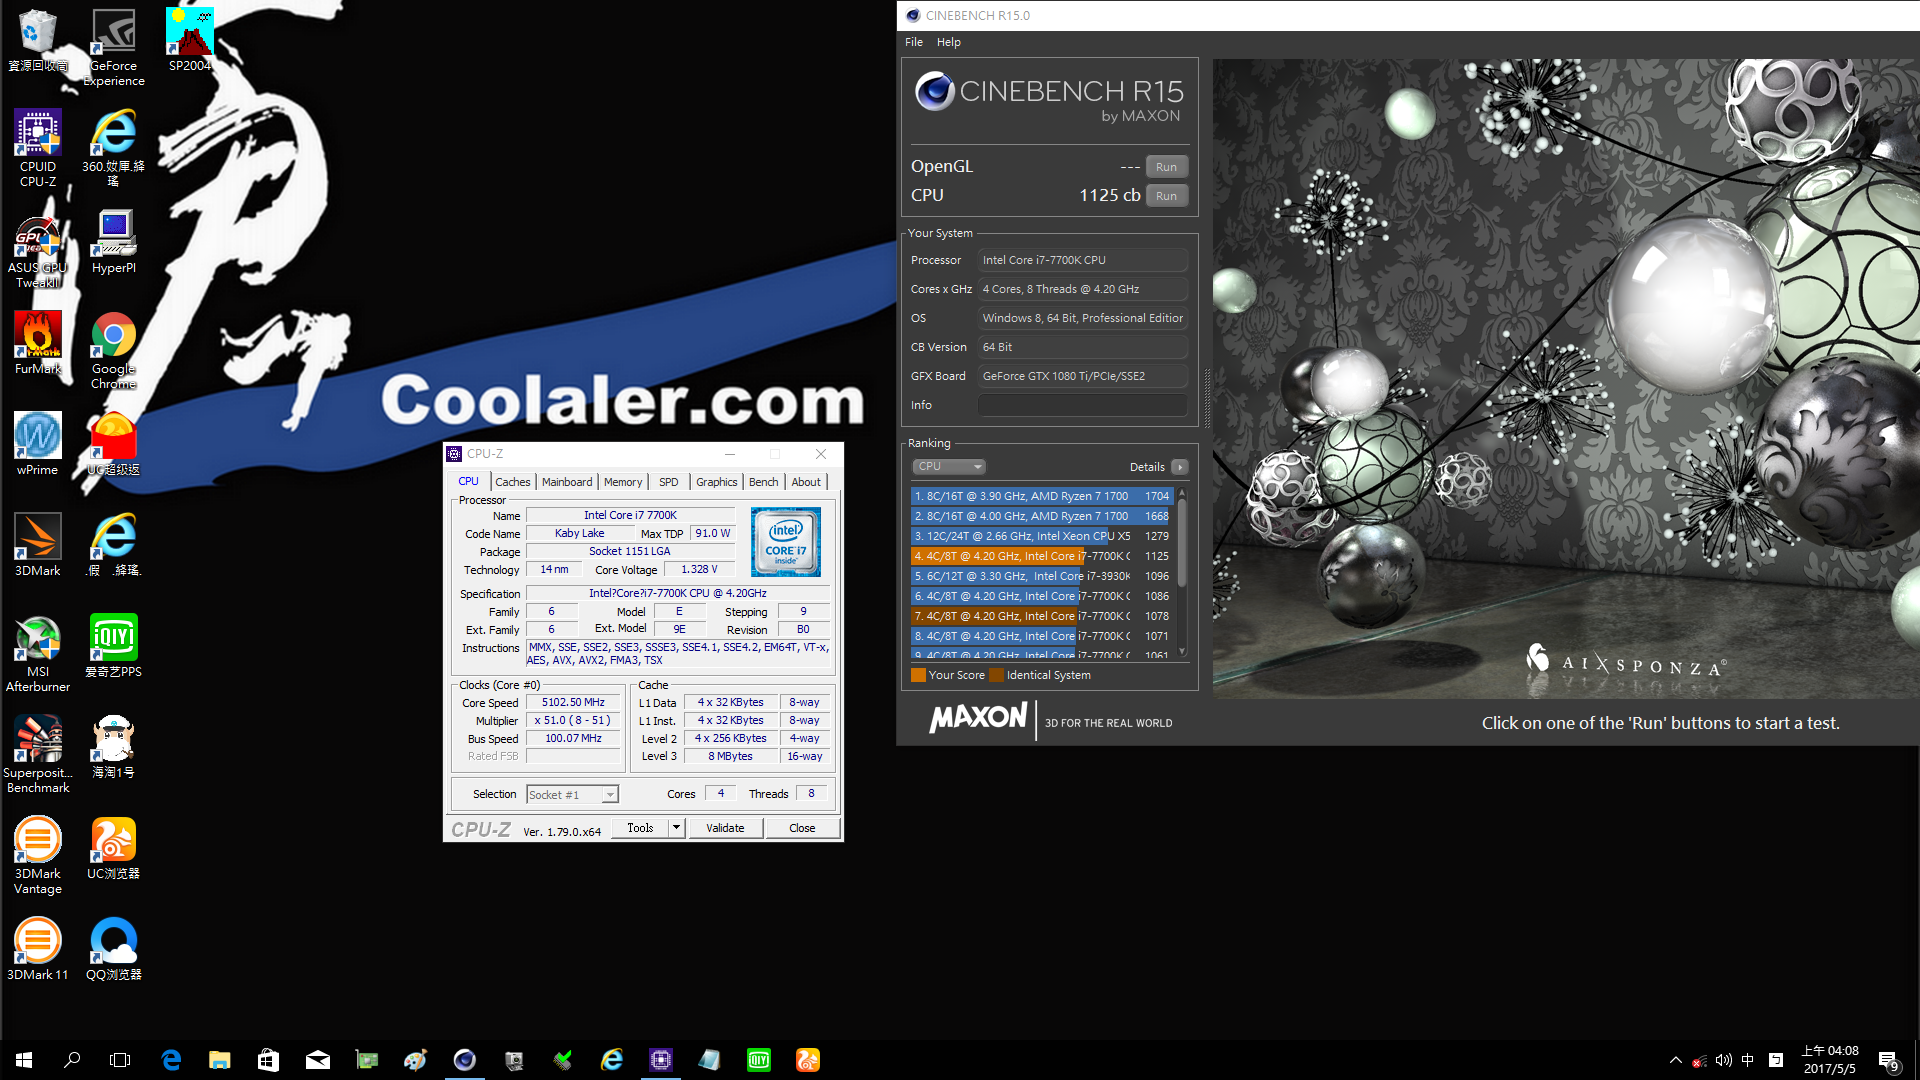Viewport: 1920px width, 1080px height.
Task: Open ASUS GPU Tweak II shortcut
Action: point(37,249)
